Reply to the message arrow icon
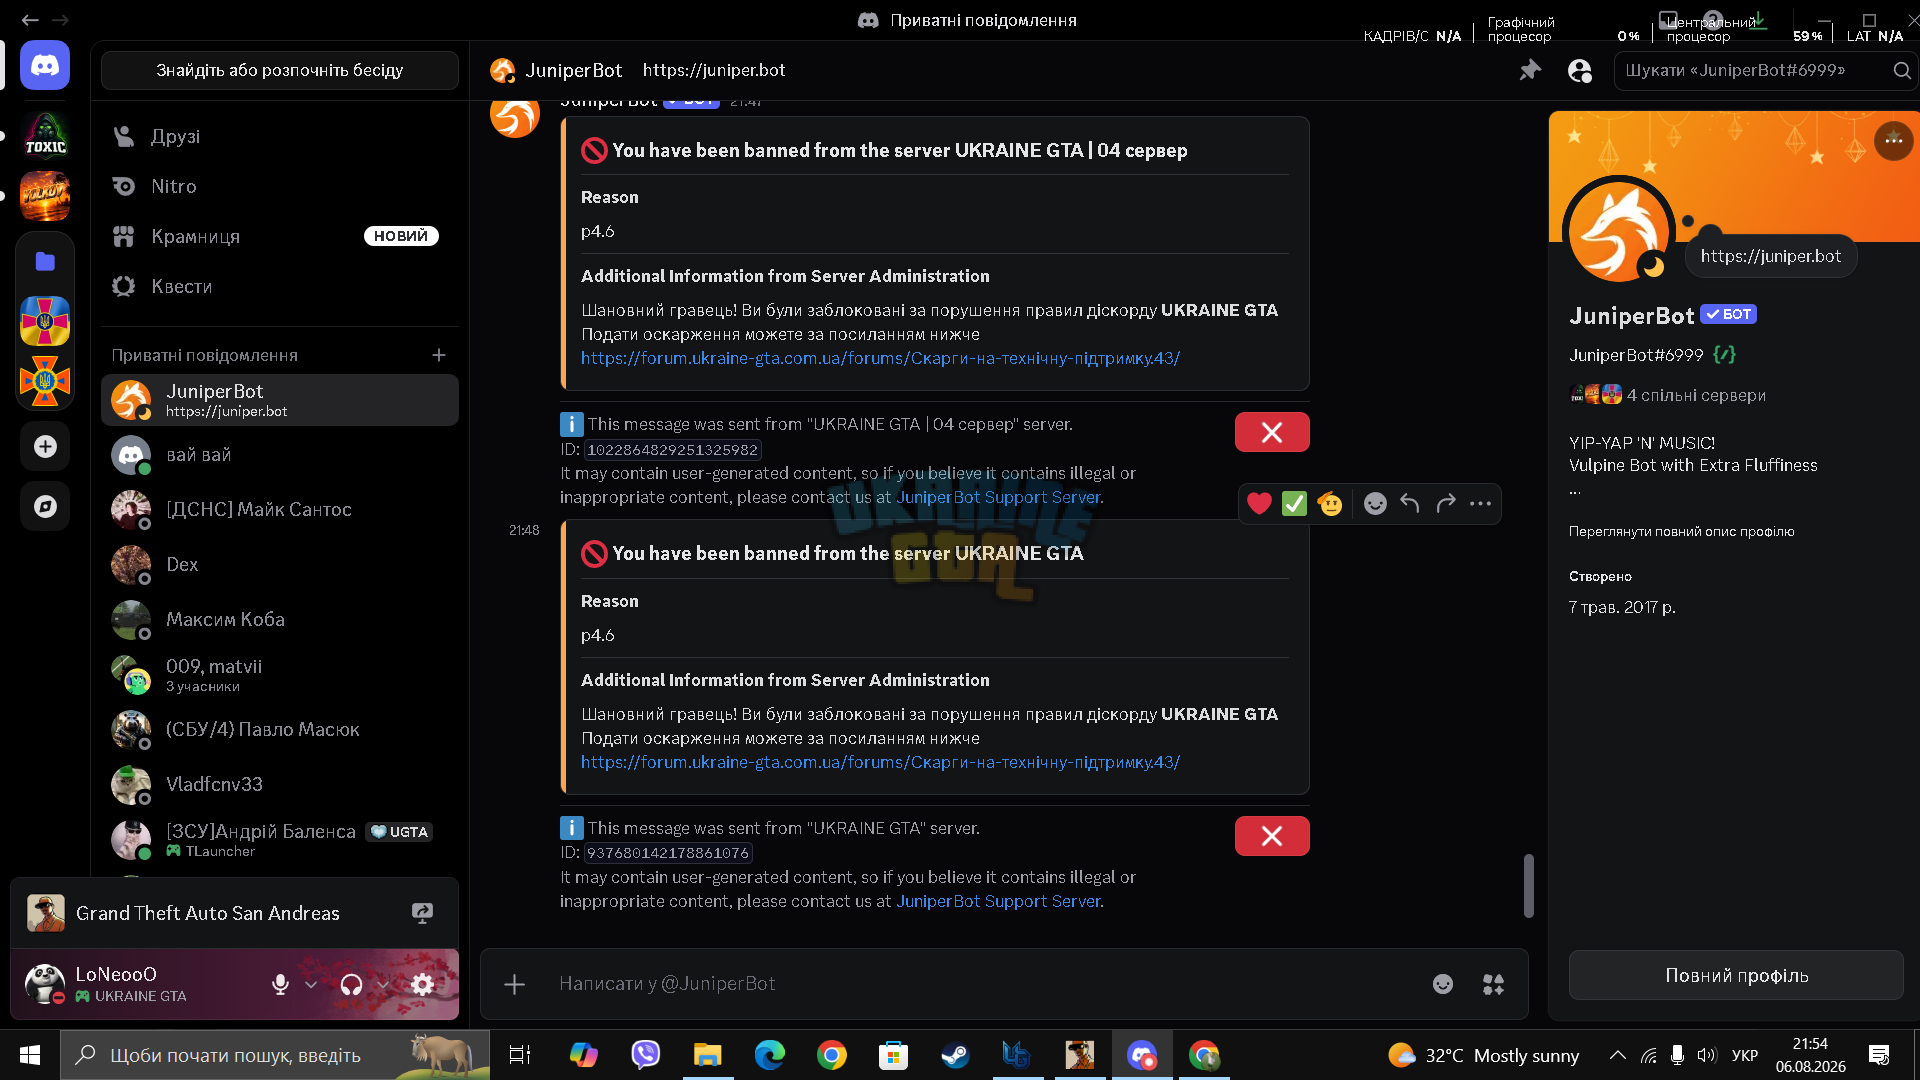The image size is (1920, 1080). 1410,504
